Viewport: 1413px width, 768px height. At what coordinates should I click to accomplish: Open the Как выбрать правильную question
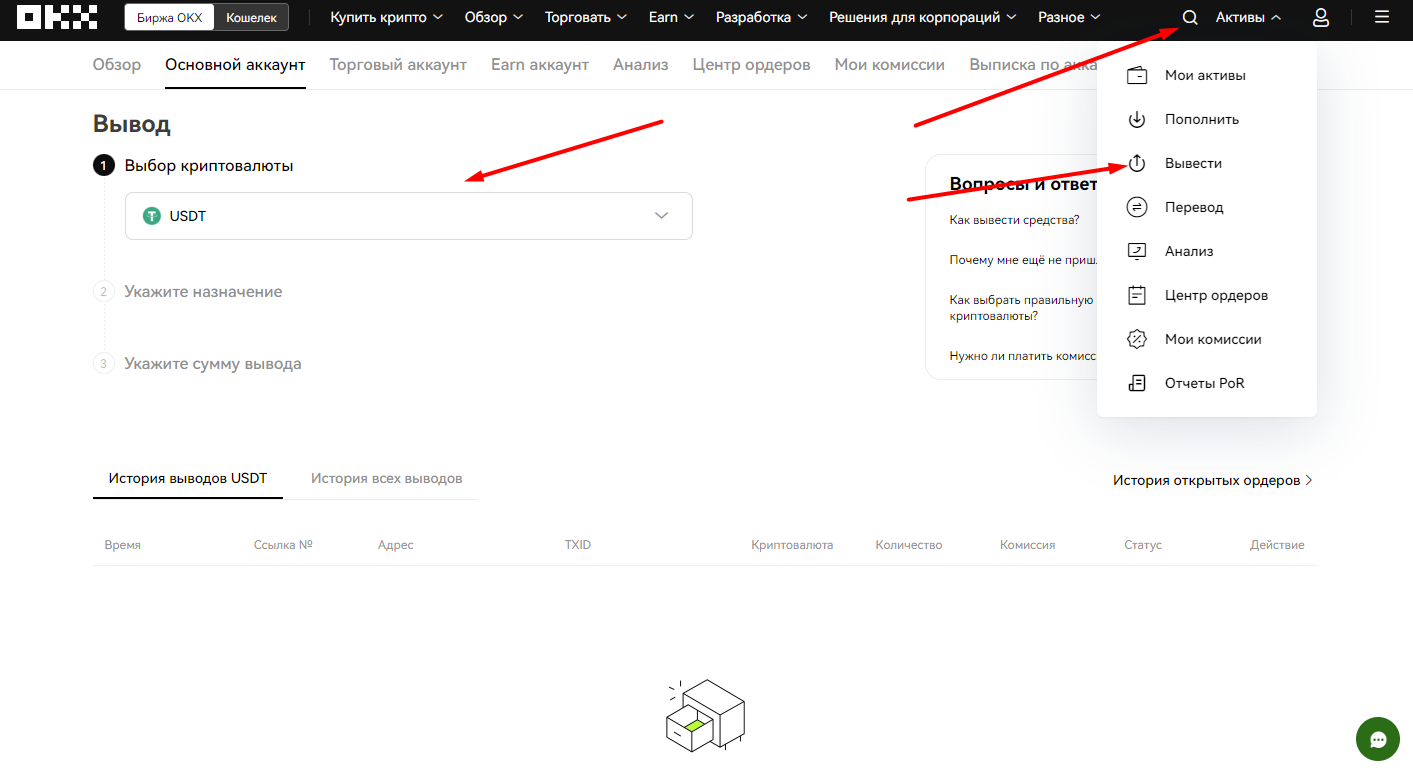click(1022, 307)
